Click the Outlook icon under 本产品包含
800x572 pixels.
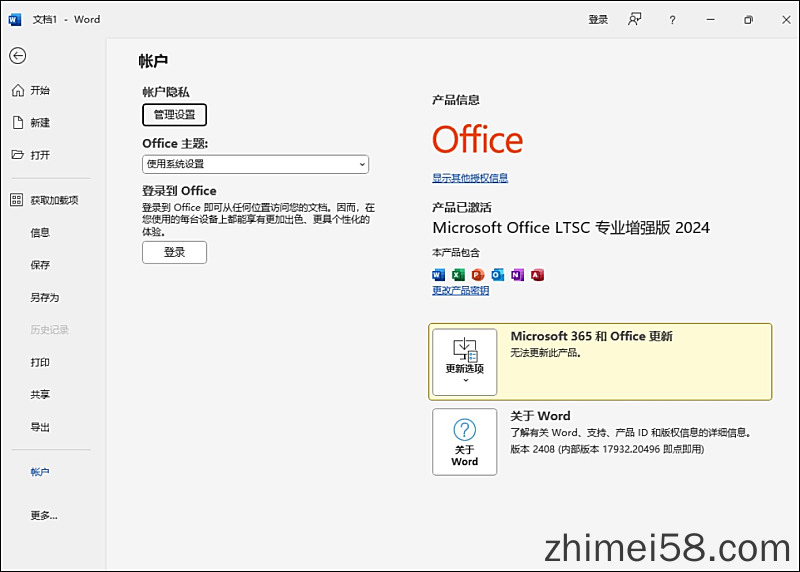click(x=497, y=275)
